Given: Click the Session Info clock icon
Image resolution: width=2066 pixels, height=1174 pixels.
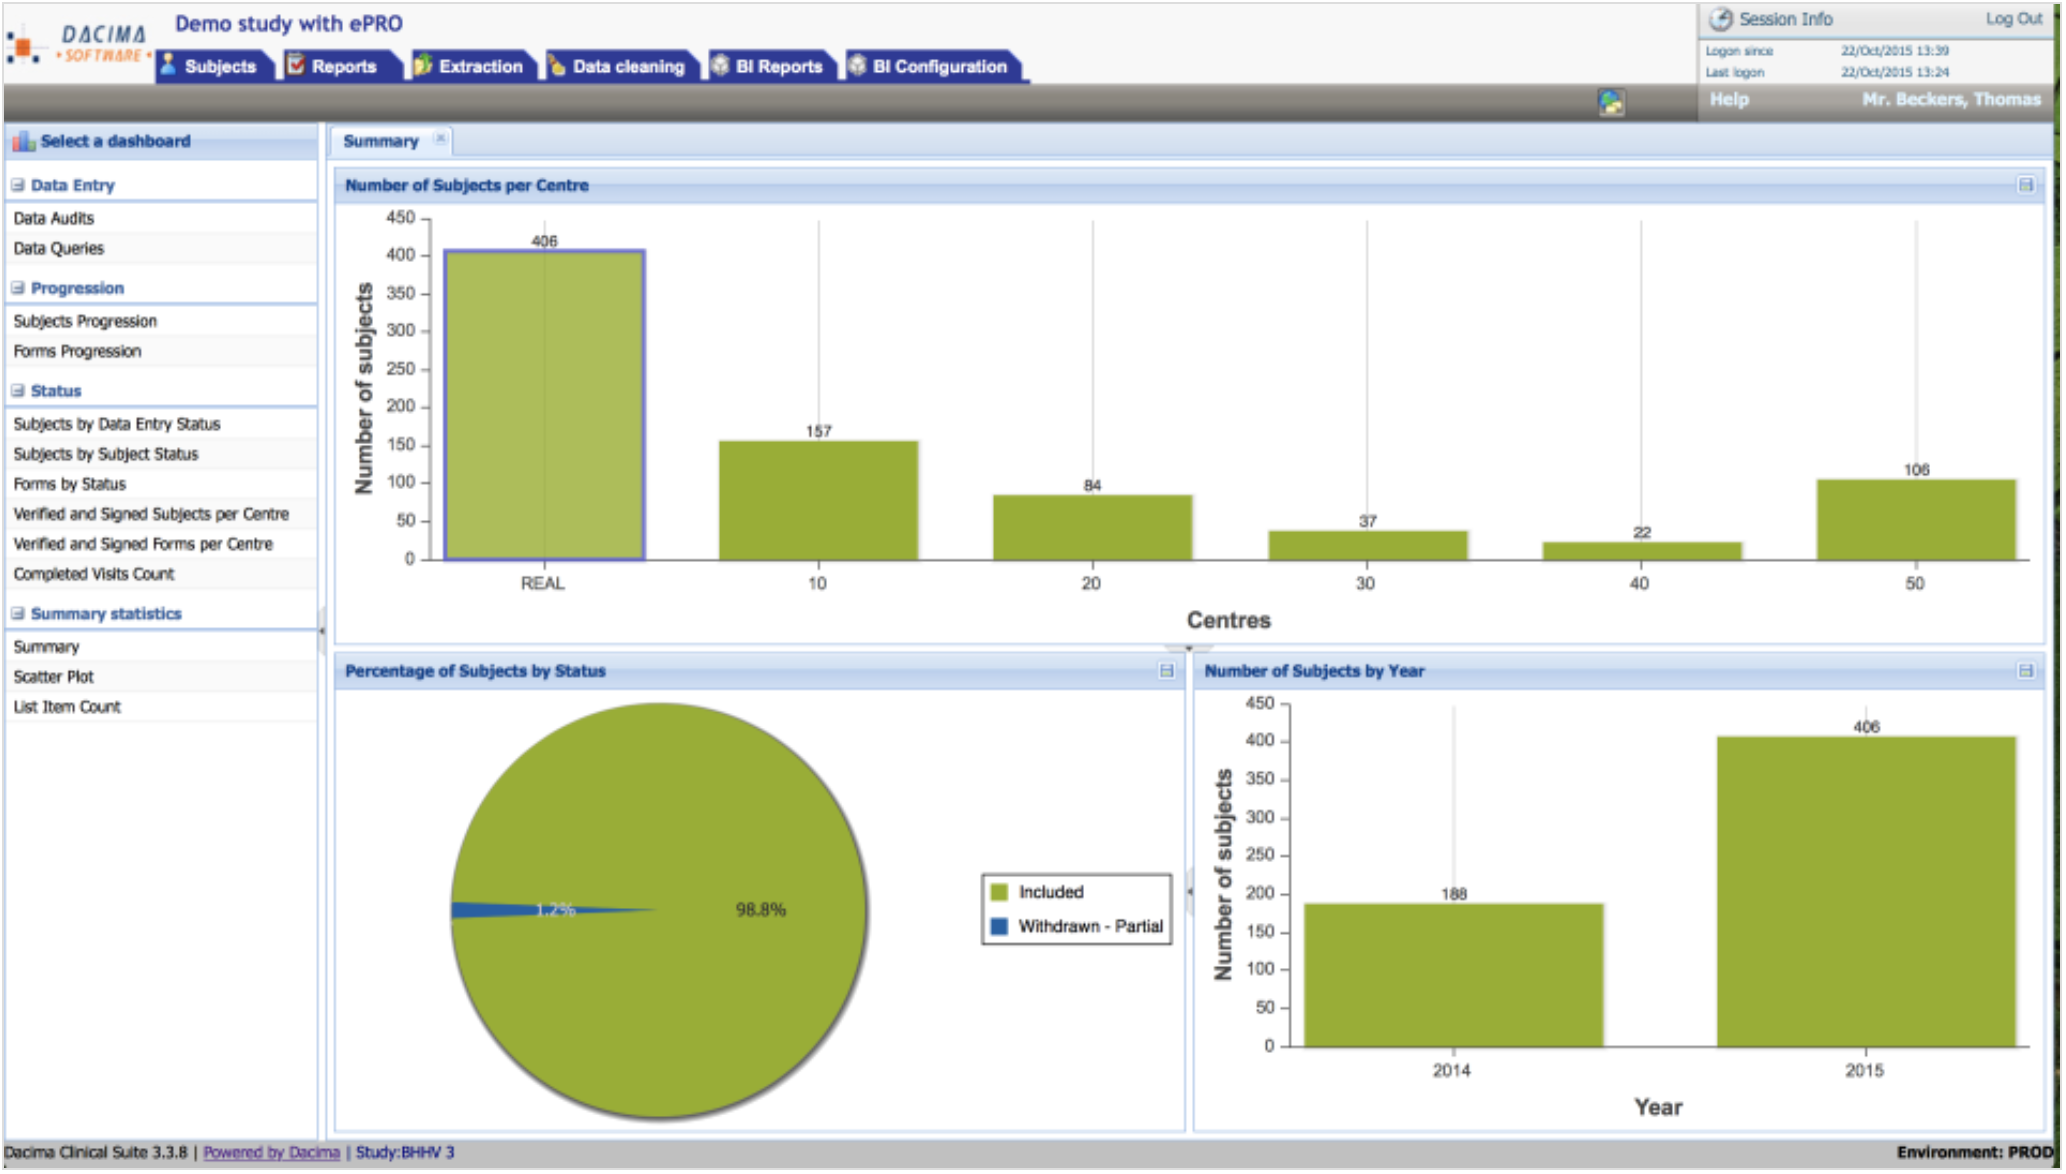Looking at the screenshot, I should (1720, 19).
